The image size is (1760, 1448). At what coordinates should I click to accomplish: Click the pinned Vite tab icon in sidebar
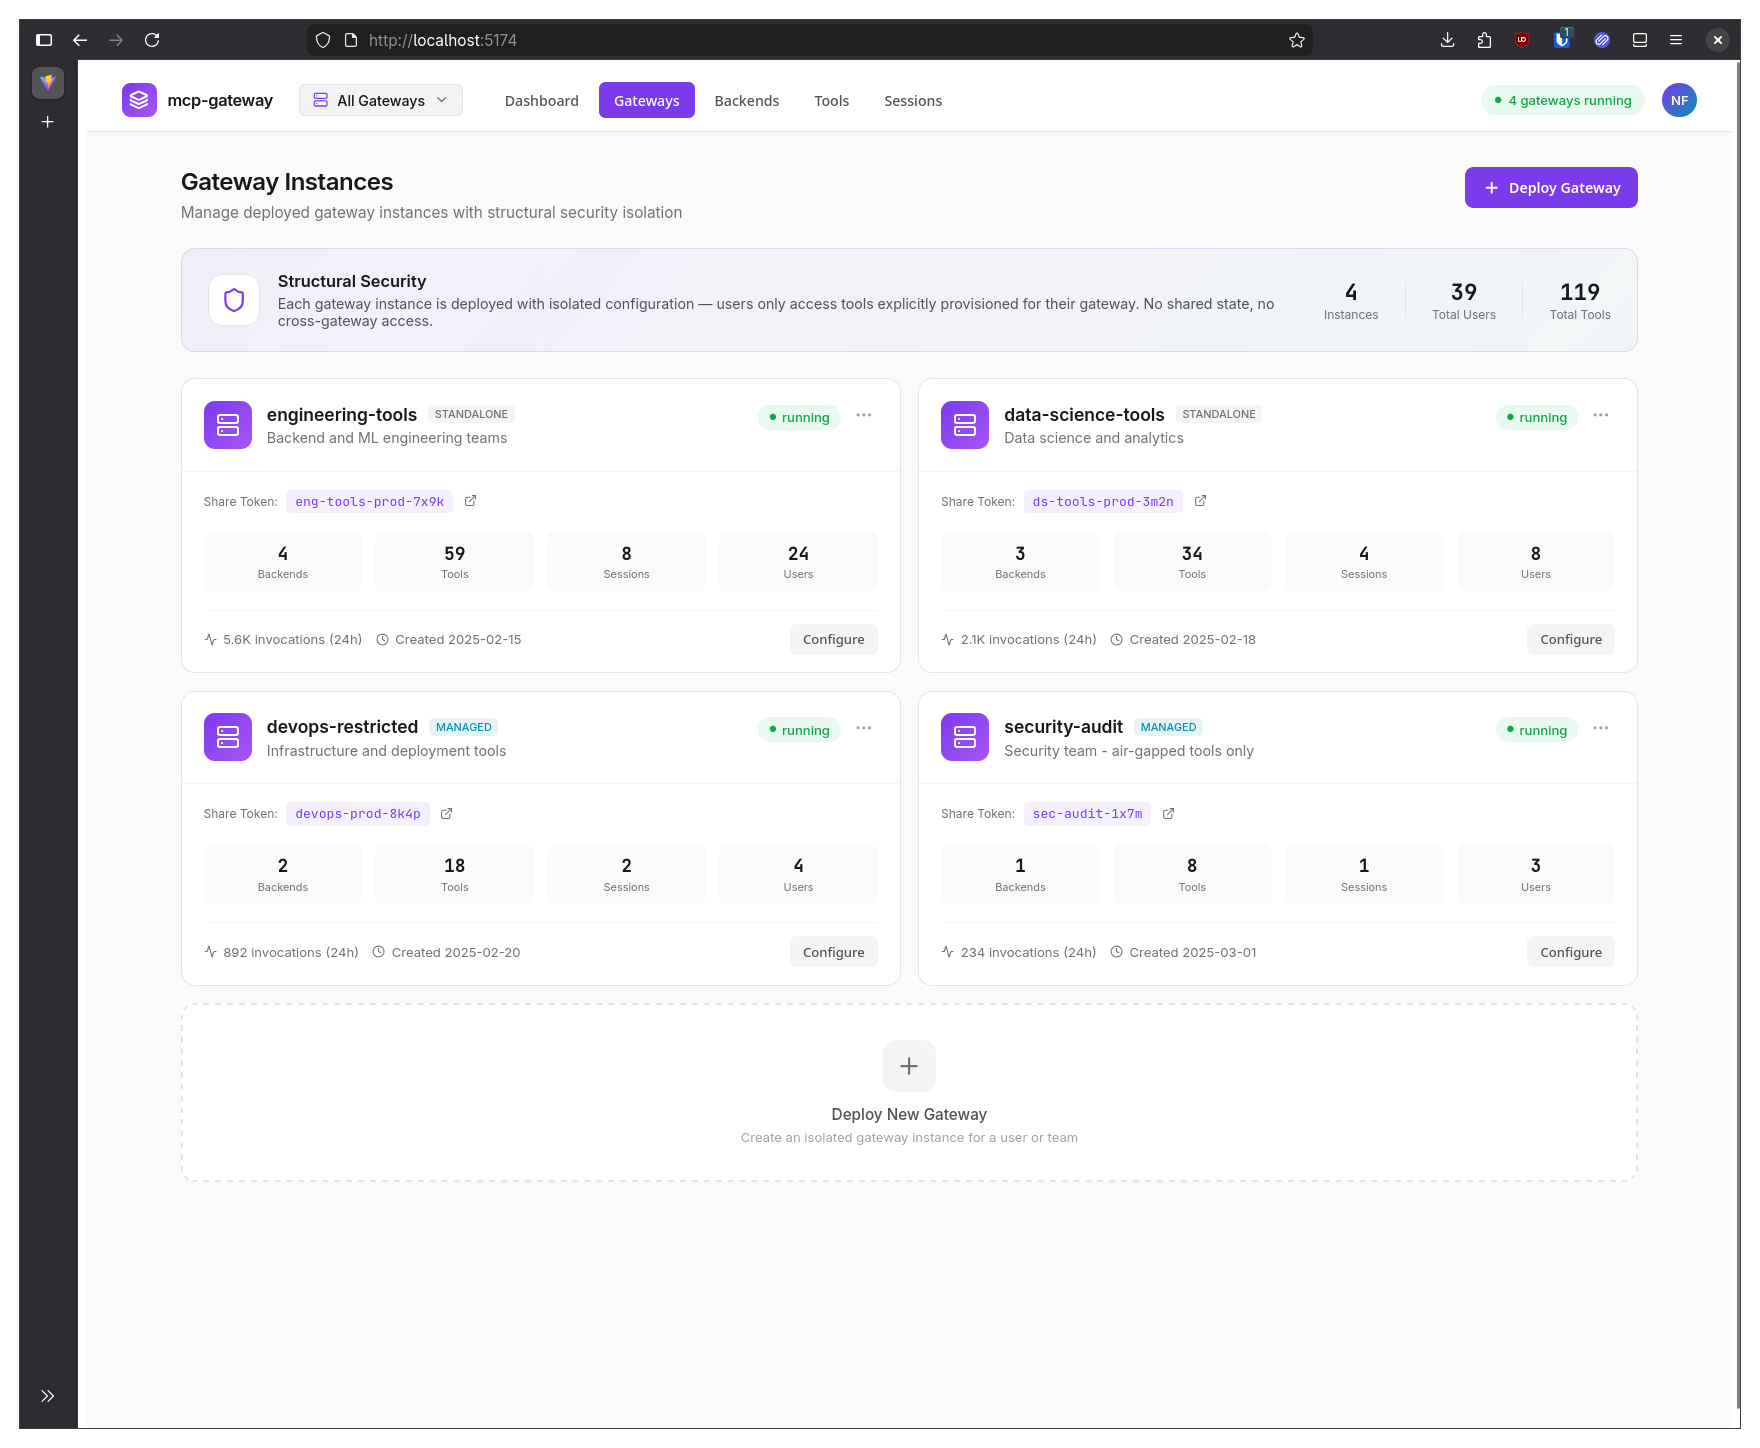tap(47, 82)
